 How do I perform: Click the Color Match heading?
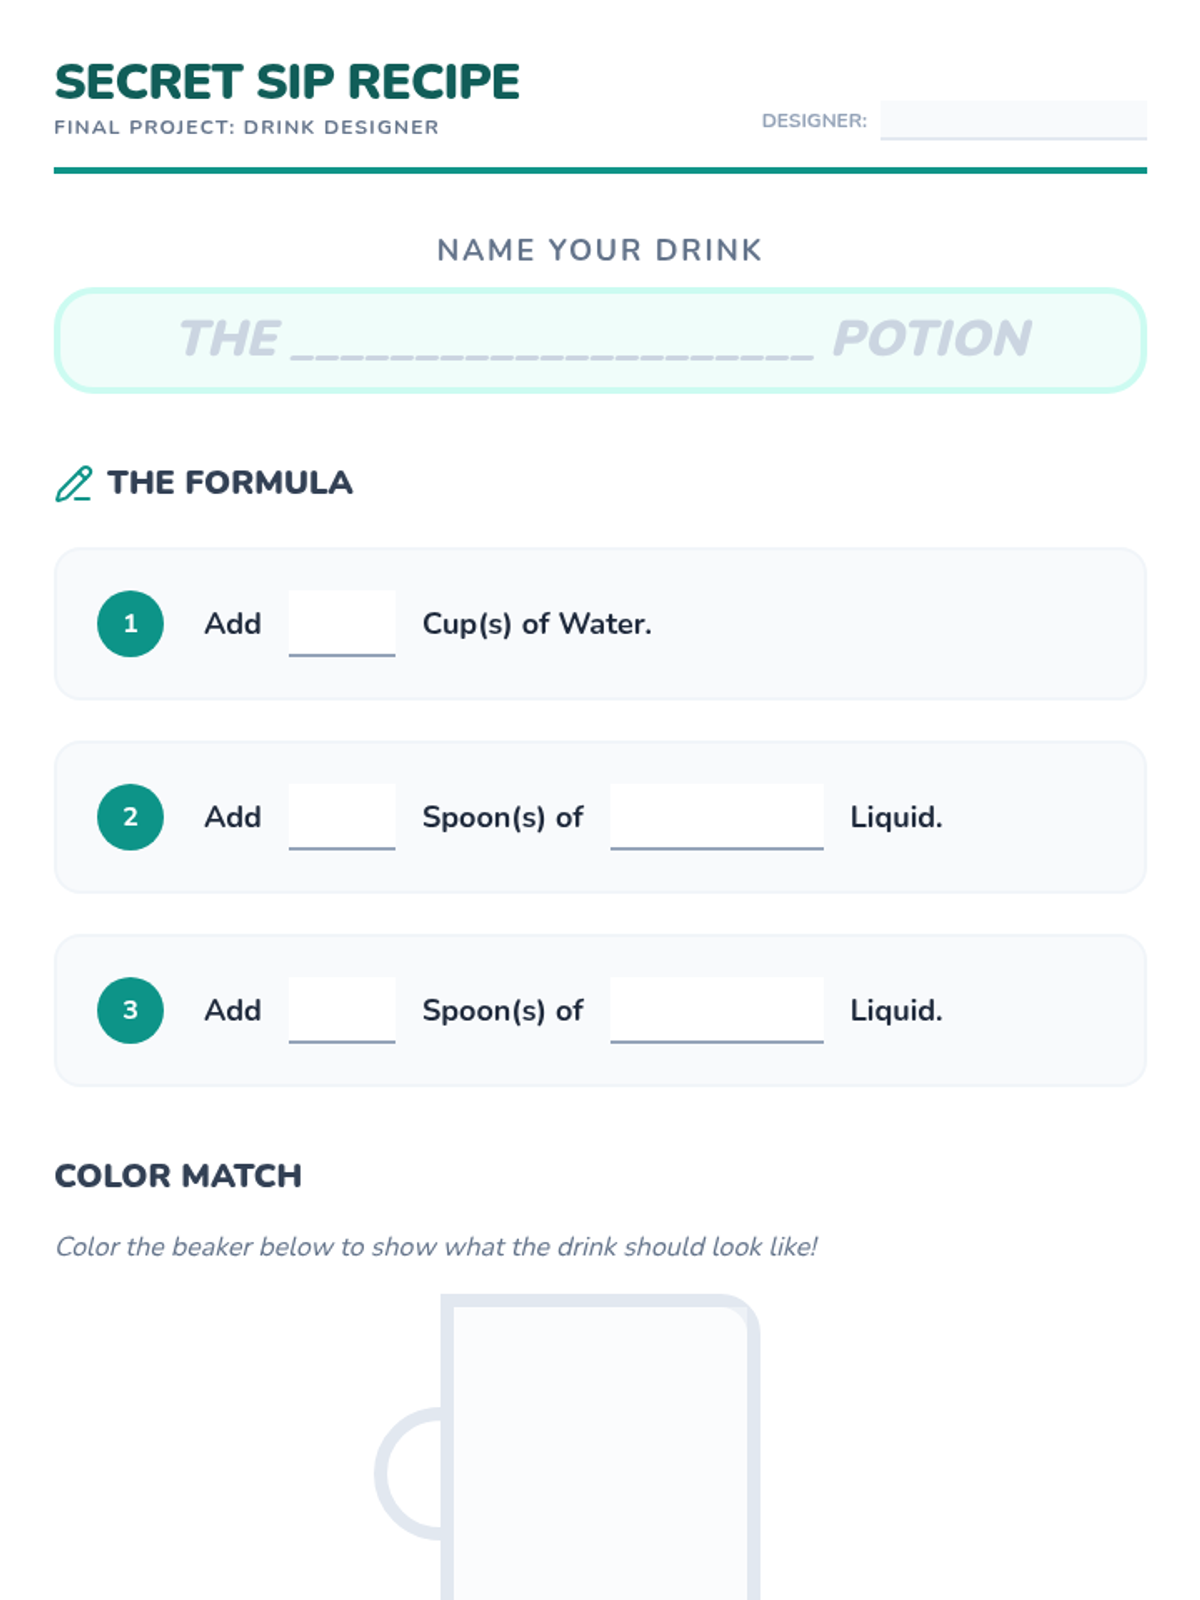(x=178, y=1176)
